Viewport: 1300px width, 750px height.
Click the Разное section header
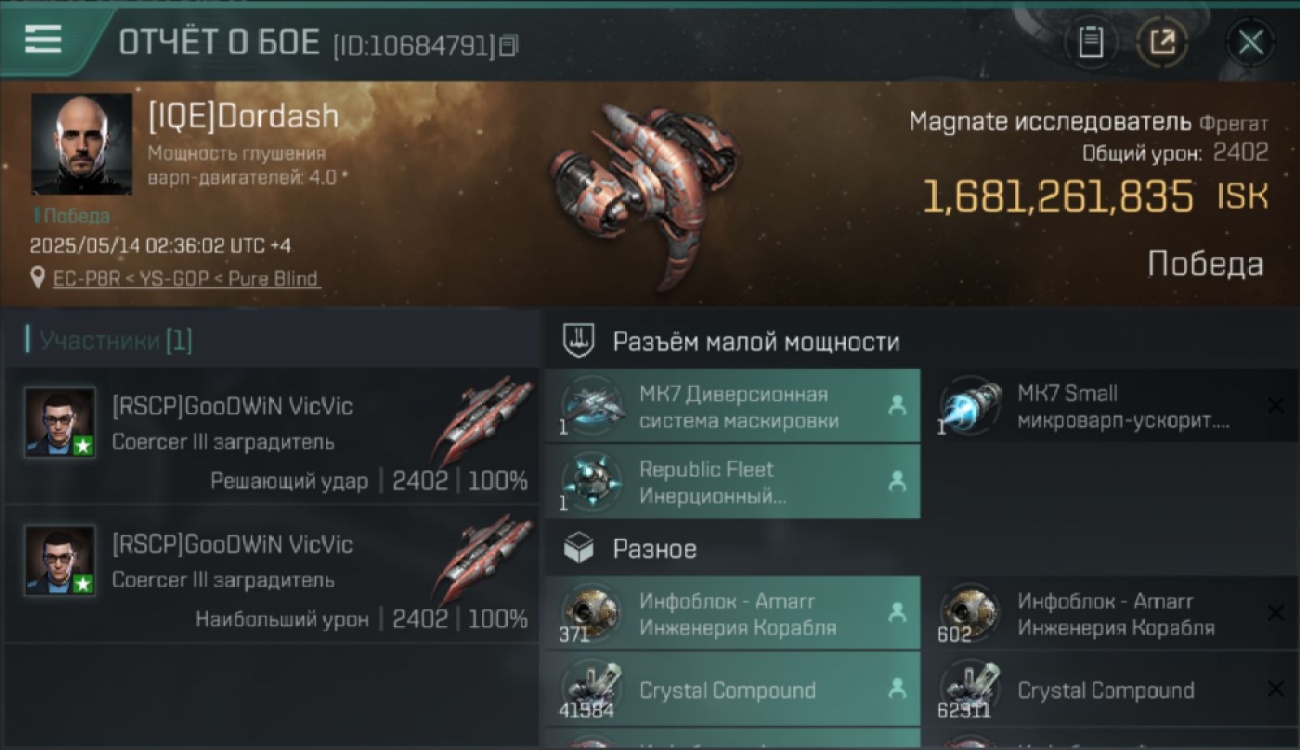pos(655,549)
